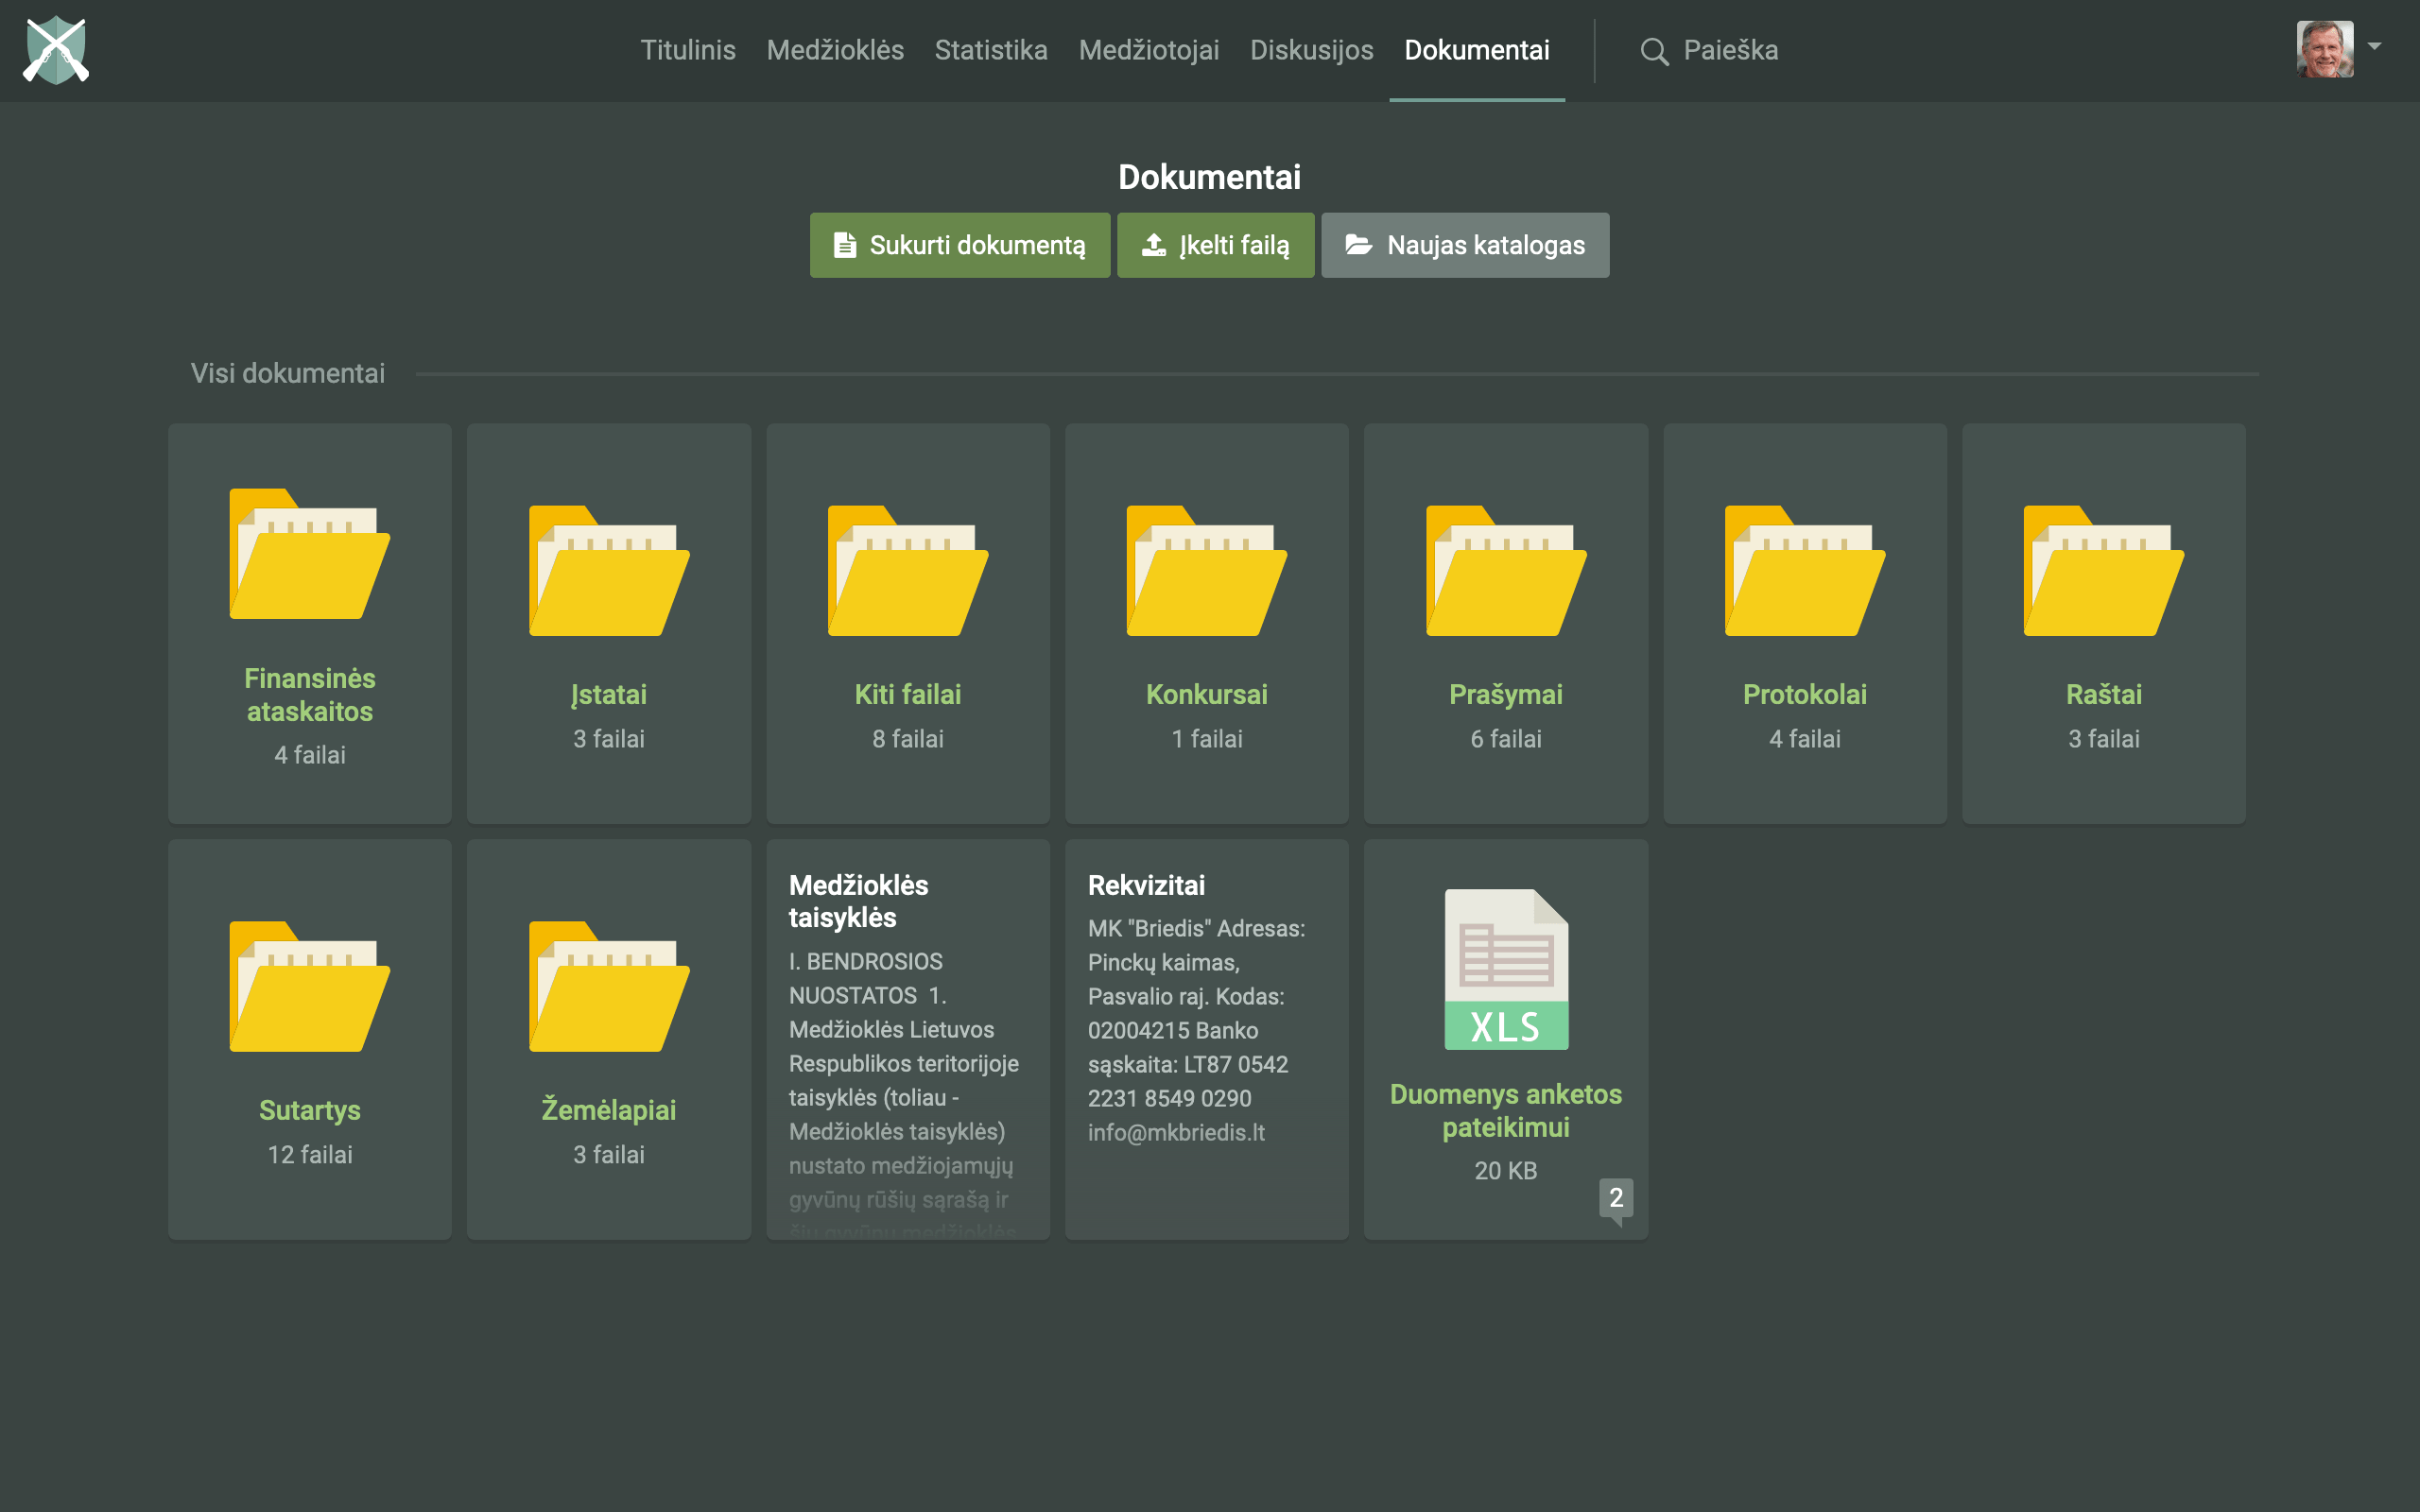
Task: Click the search magnifier icon
Action: pyautogui.click(x=1654, y=51)
